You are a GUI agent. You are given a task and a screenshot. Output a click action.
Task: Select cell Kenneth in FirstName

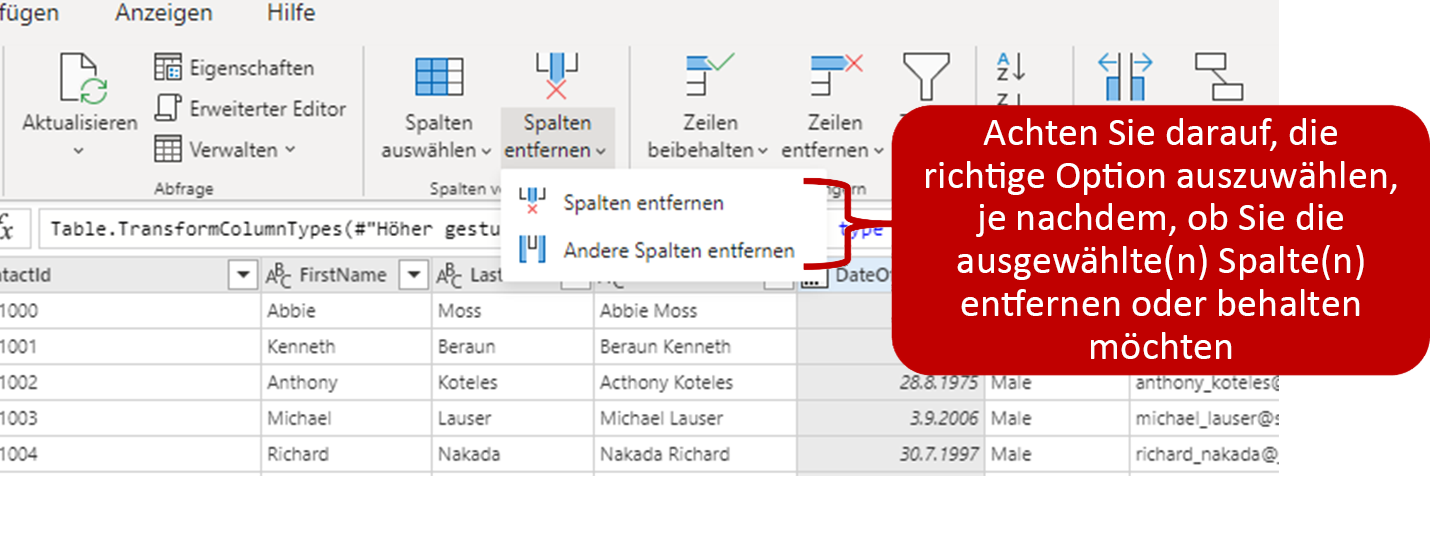(346, 347)
